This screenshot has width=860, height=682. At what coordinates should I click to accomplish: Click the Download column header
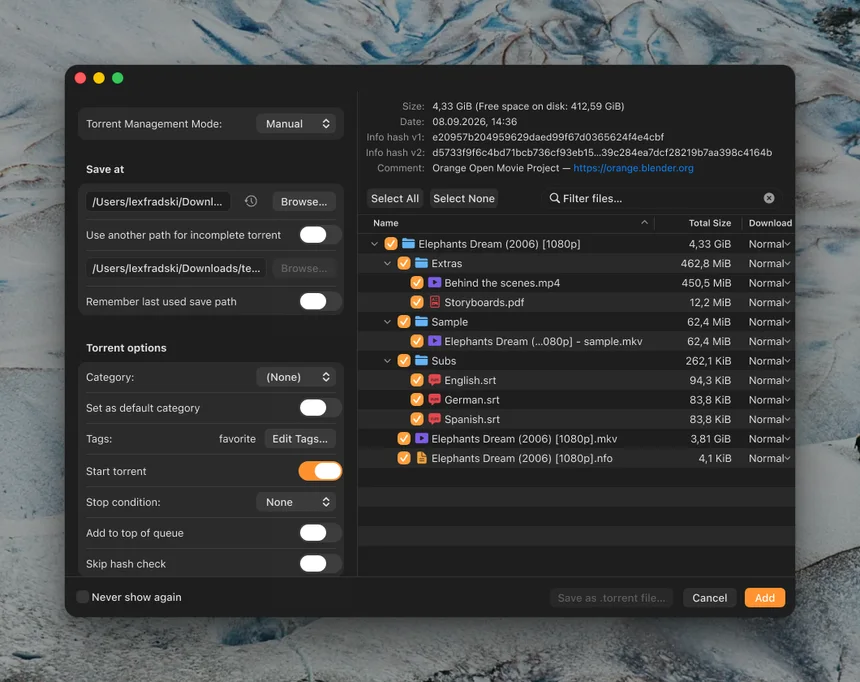770,223
